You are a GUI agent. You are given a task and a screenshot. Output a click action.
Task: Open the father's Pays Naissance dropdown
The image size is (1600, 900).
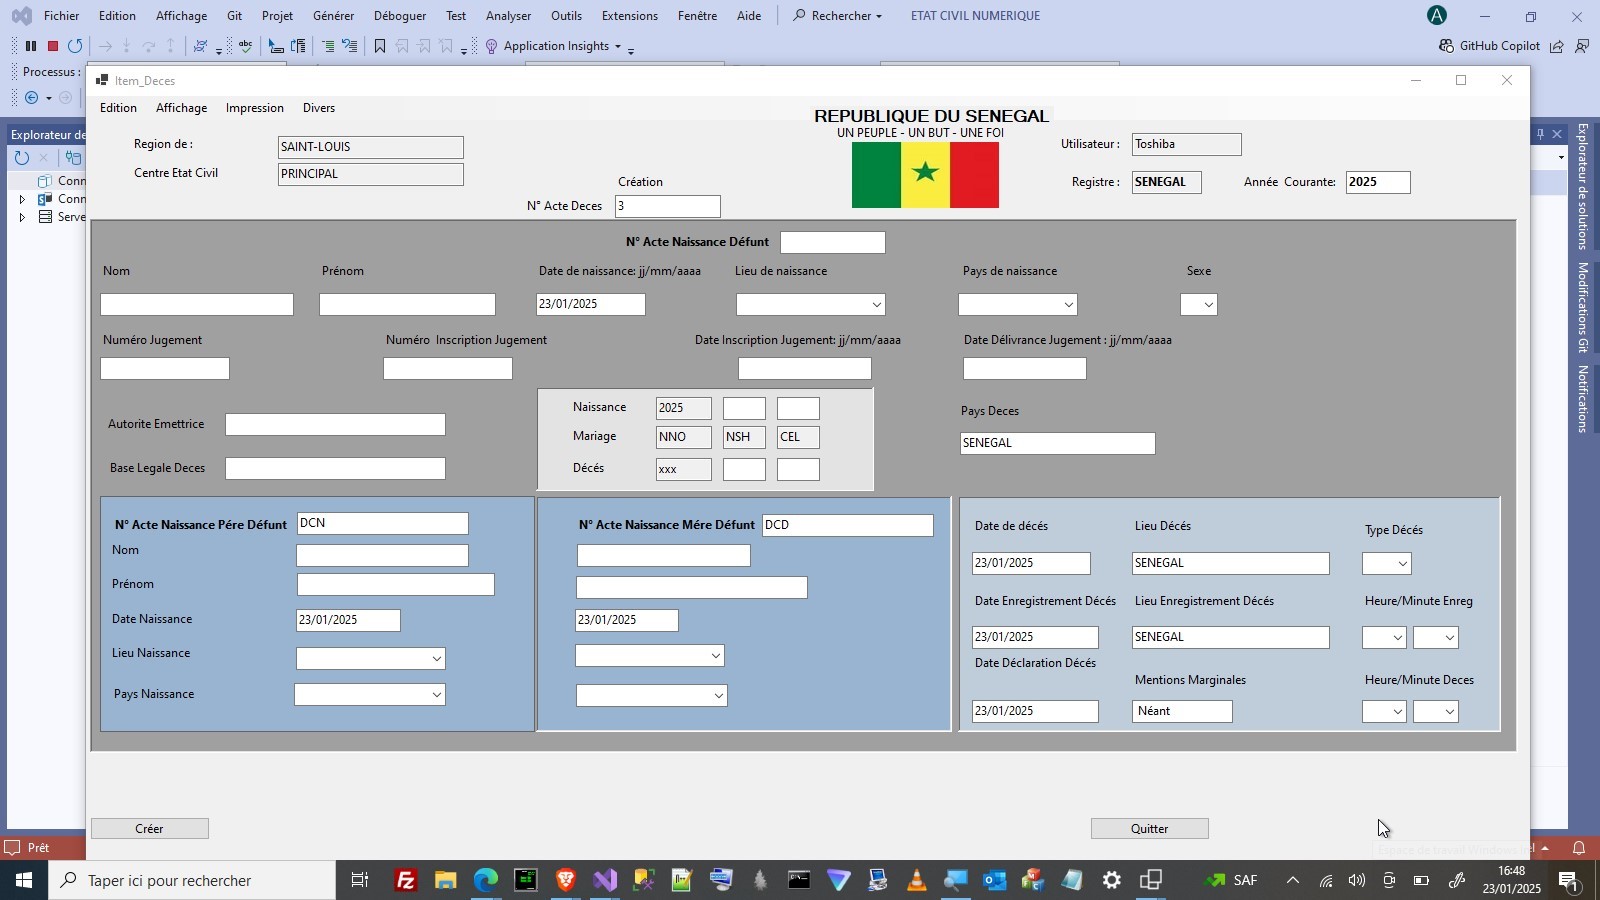point(436,695)
